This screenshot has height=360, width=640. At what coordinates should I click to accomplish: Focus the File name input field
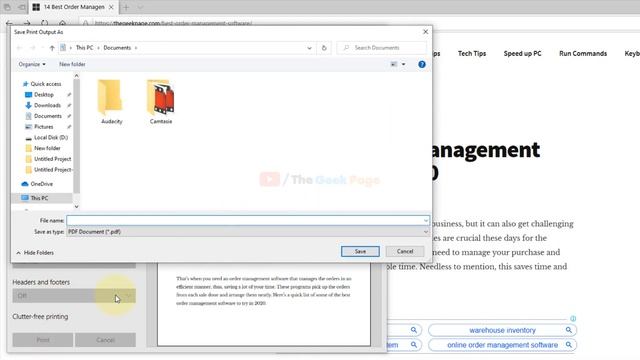[x=244, y=220]
